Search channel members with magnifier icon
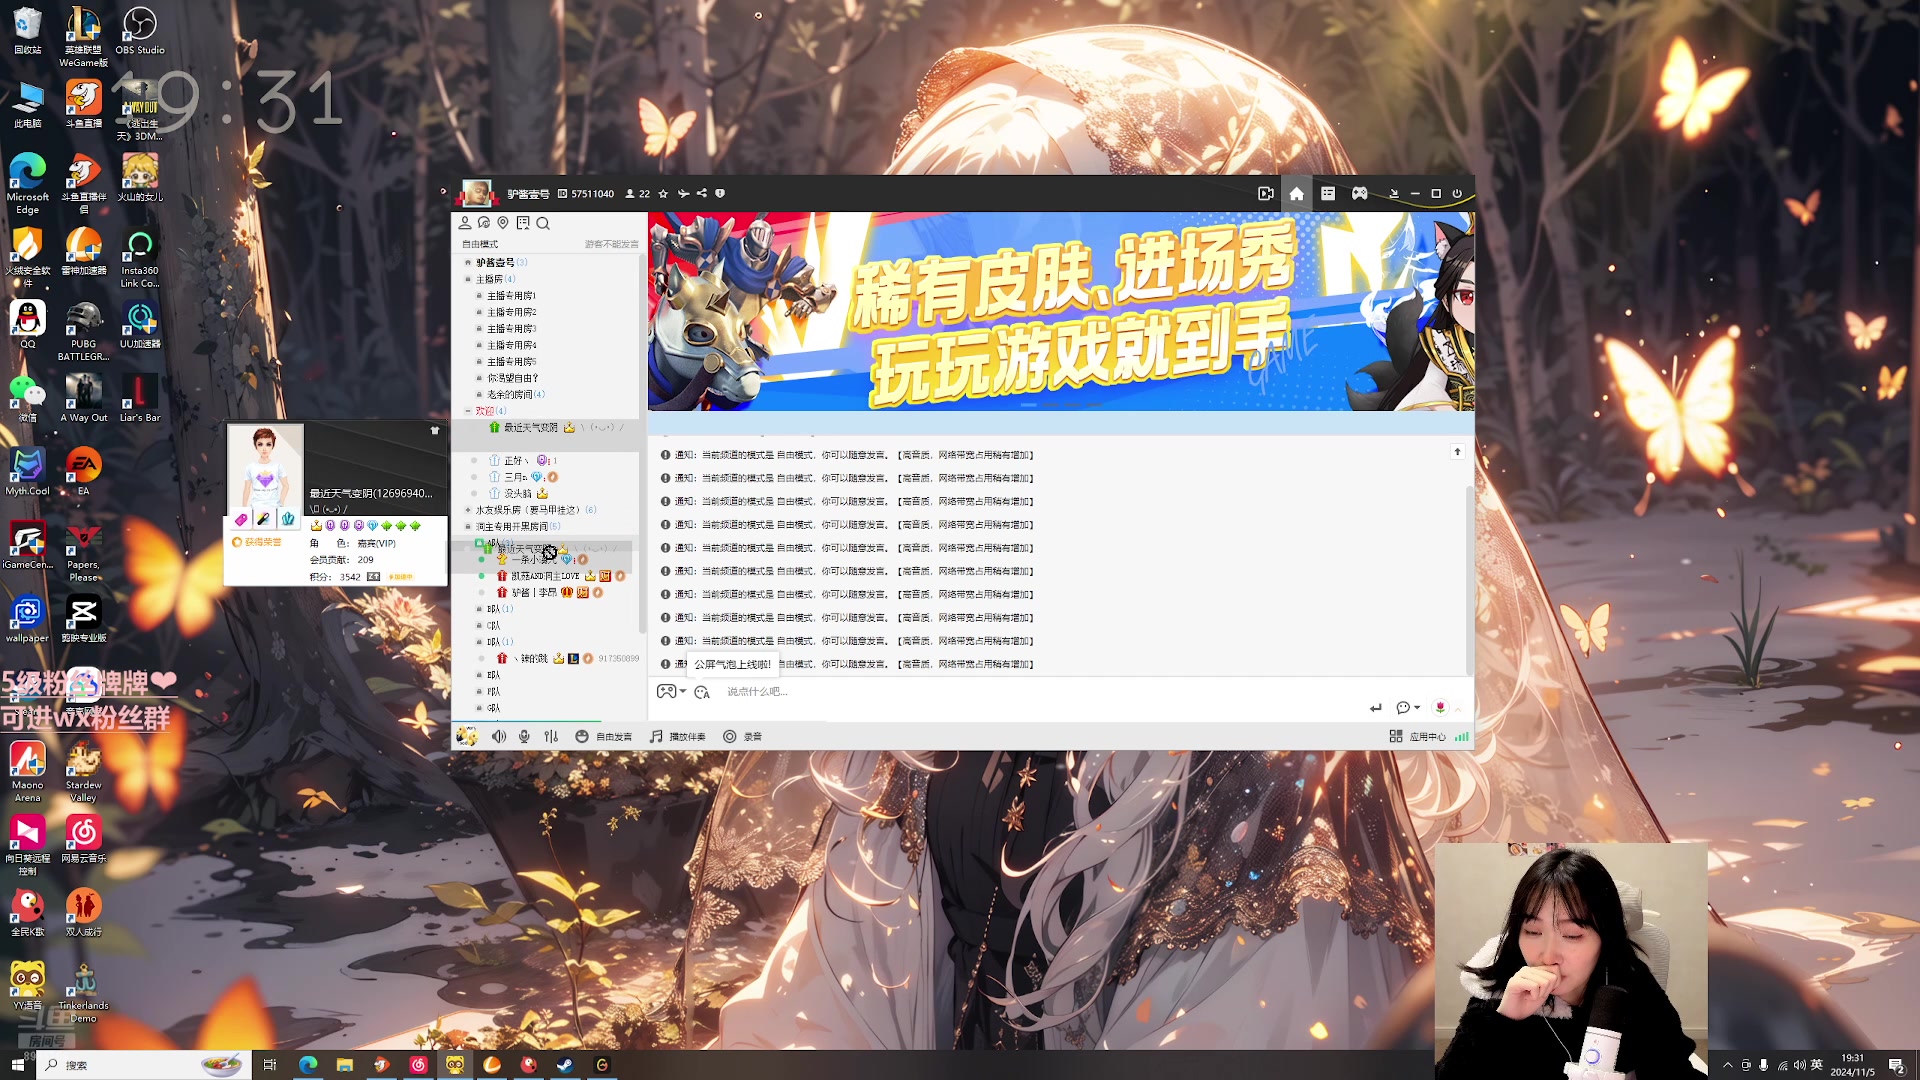The image size is (1920, 1080). (x=543, y=223)
